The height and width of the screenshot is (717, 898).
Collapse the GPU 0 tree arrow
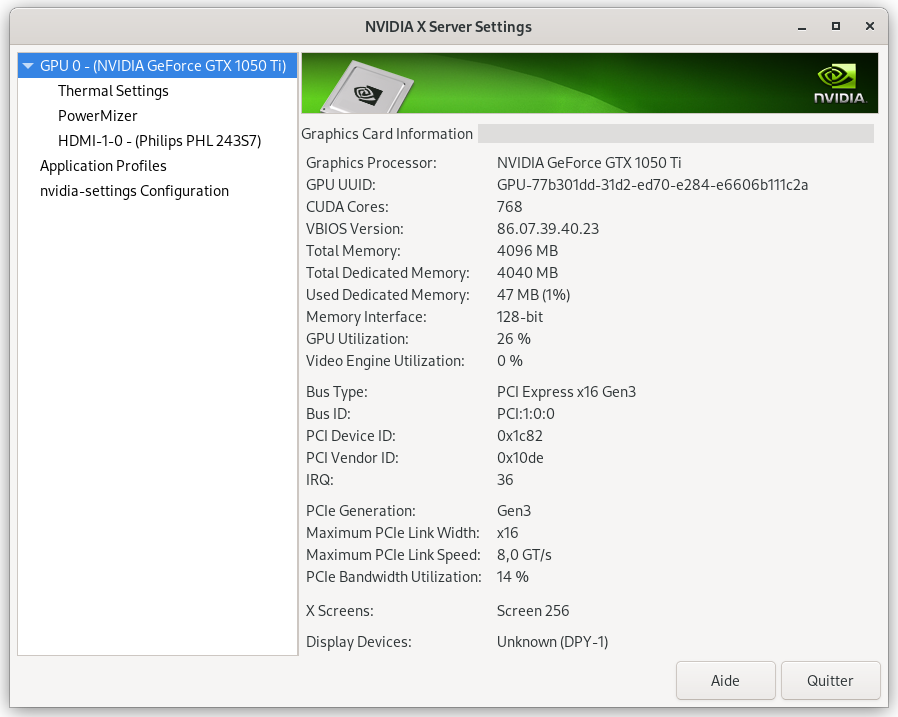pyautogui.click(x=27, y=66)
